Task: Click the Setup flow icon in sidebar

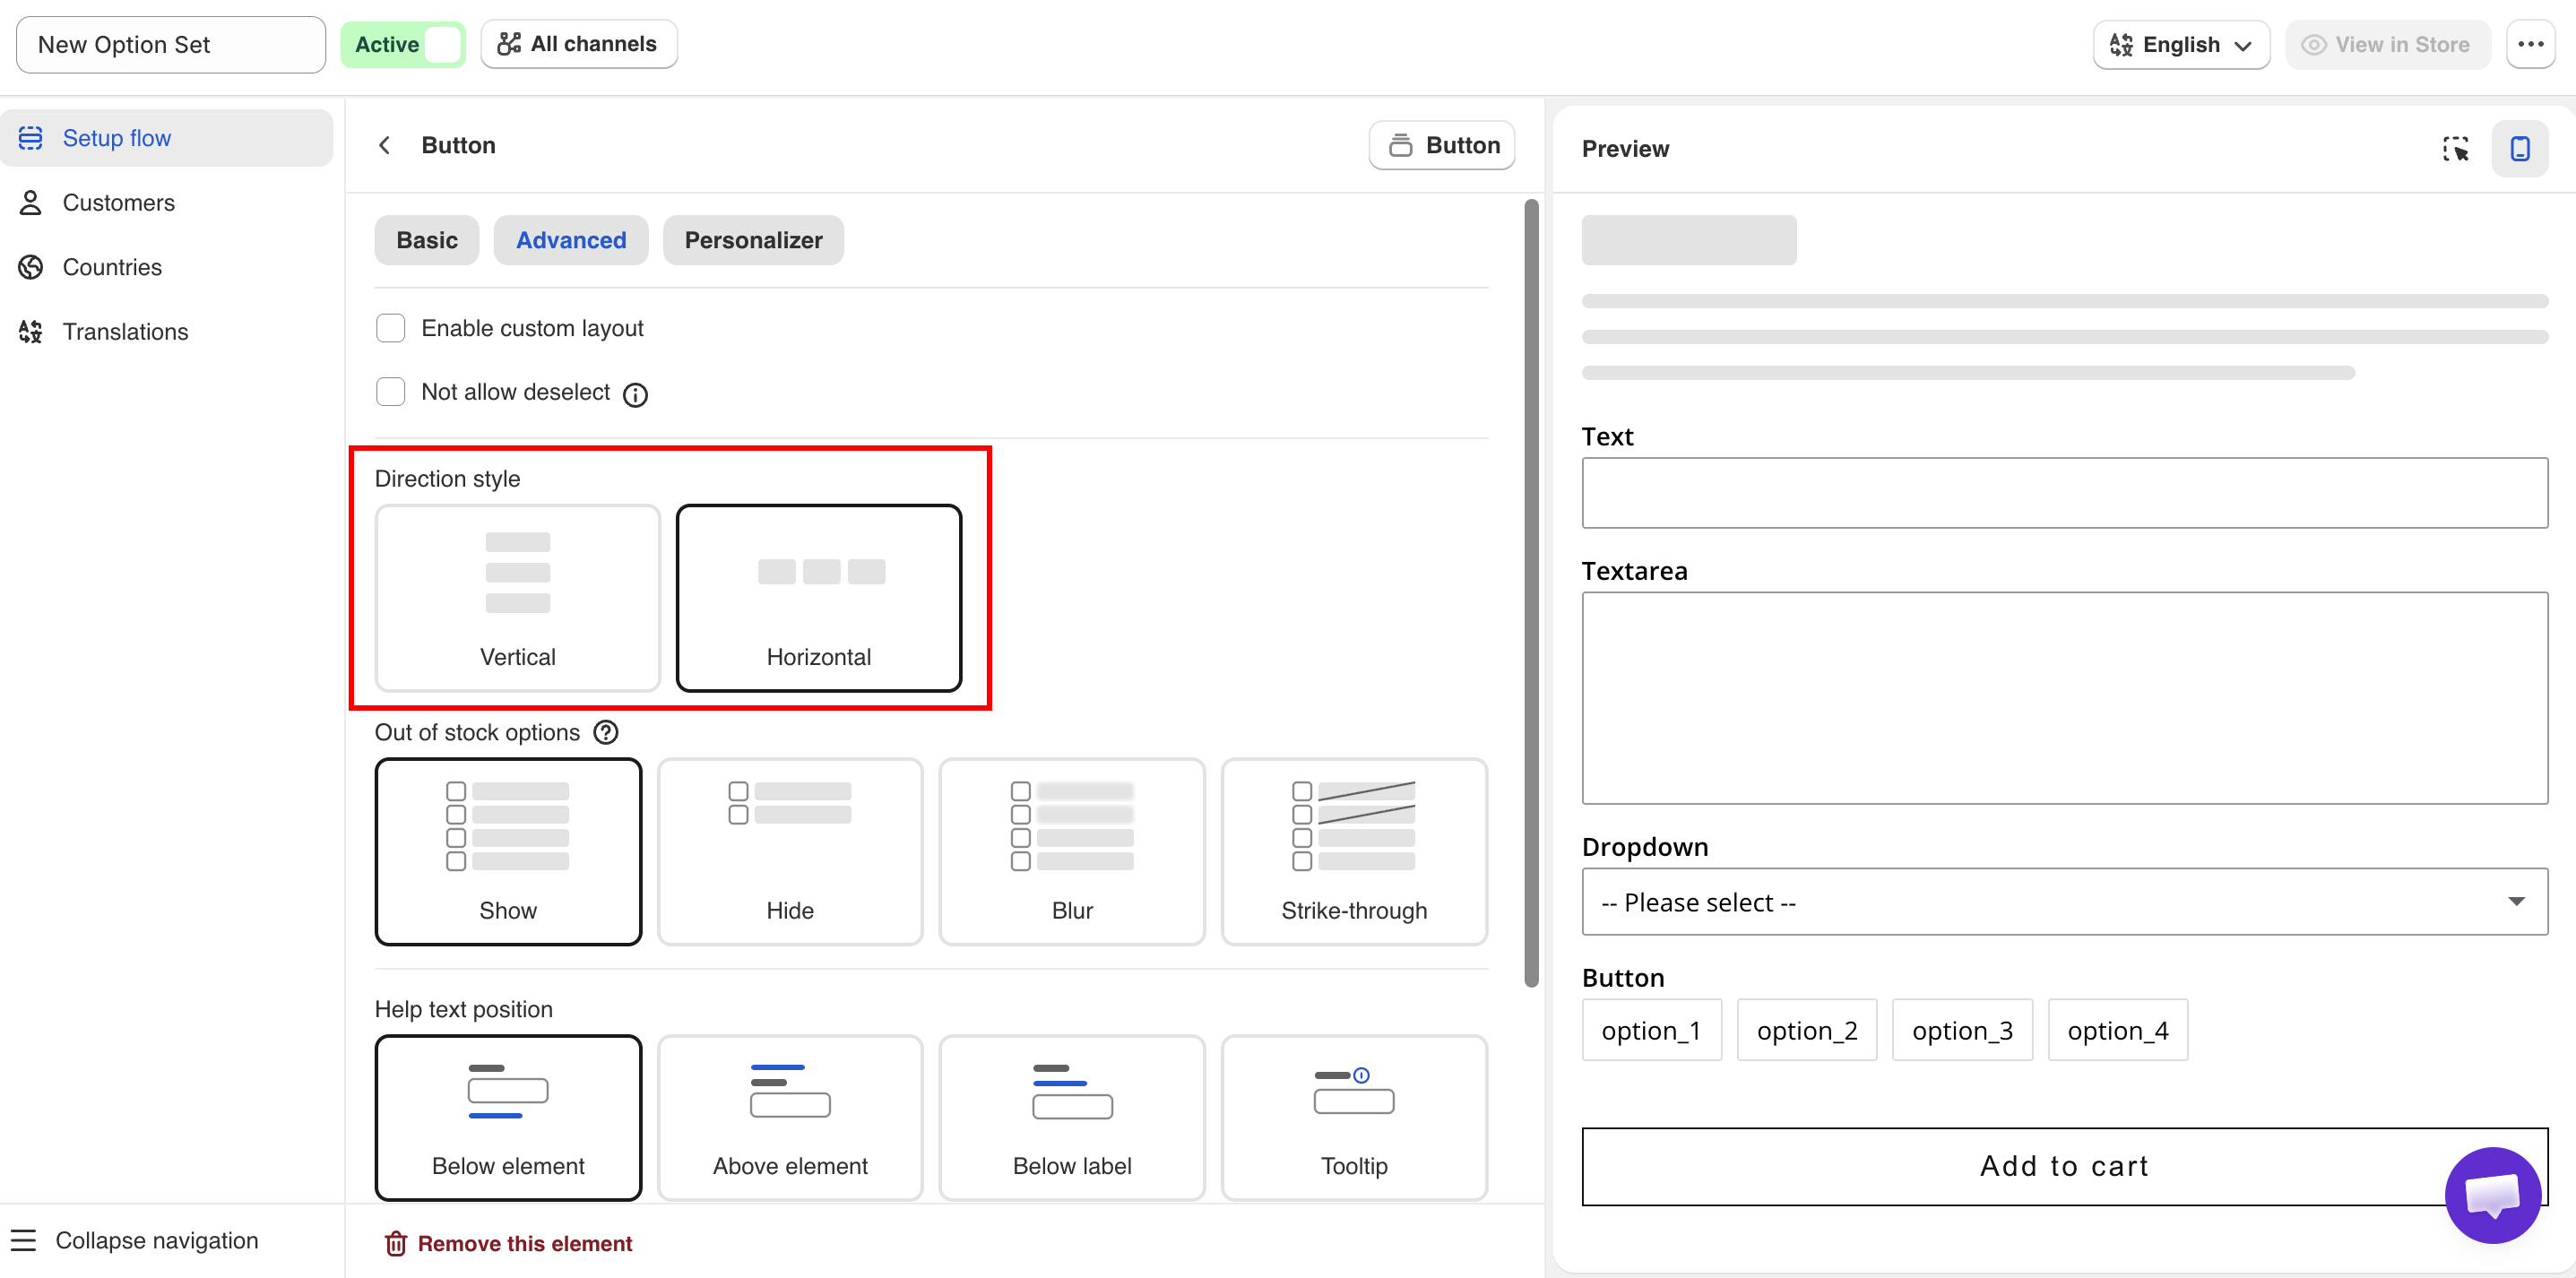Action: 31,138
